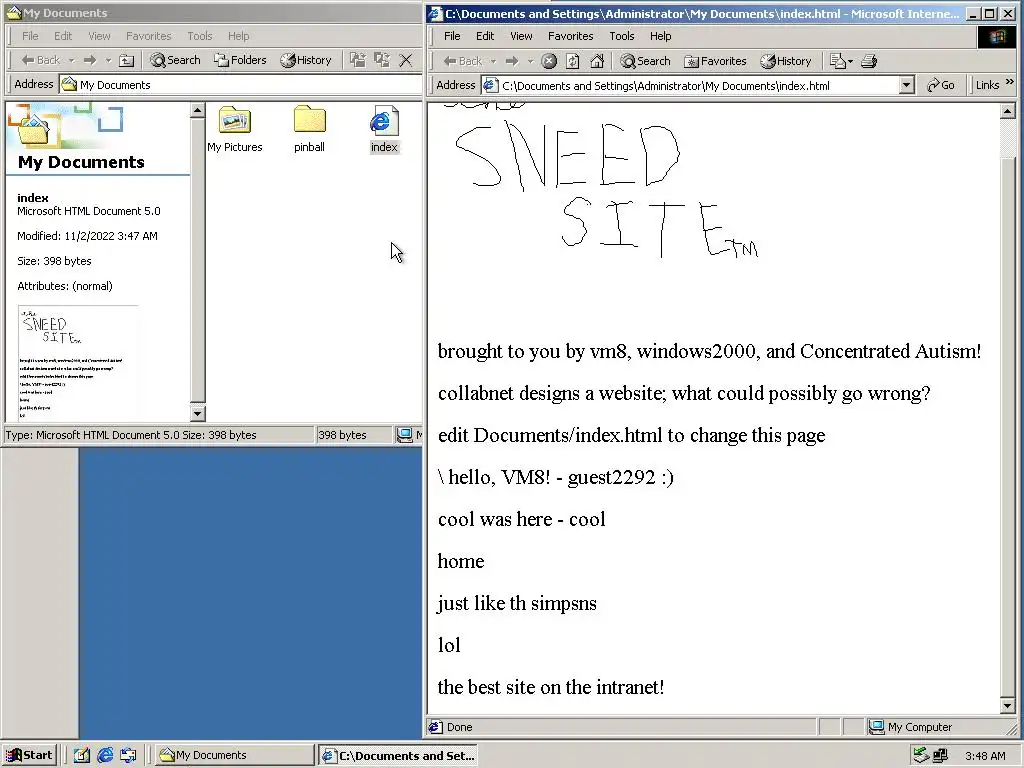Screen dimensions: 1024x768
Task: Click My Documents address field
Action: coord(240,85)
